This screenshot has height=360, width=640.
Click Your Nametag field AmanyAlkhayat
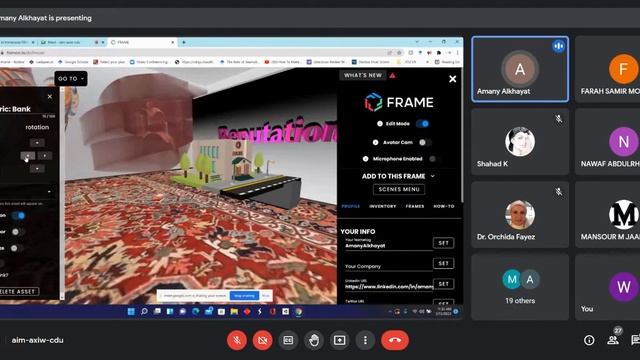coord(389,246)
